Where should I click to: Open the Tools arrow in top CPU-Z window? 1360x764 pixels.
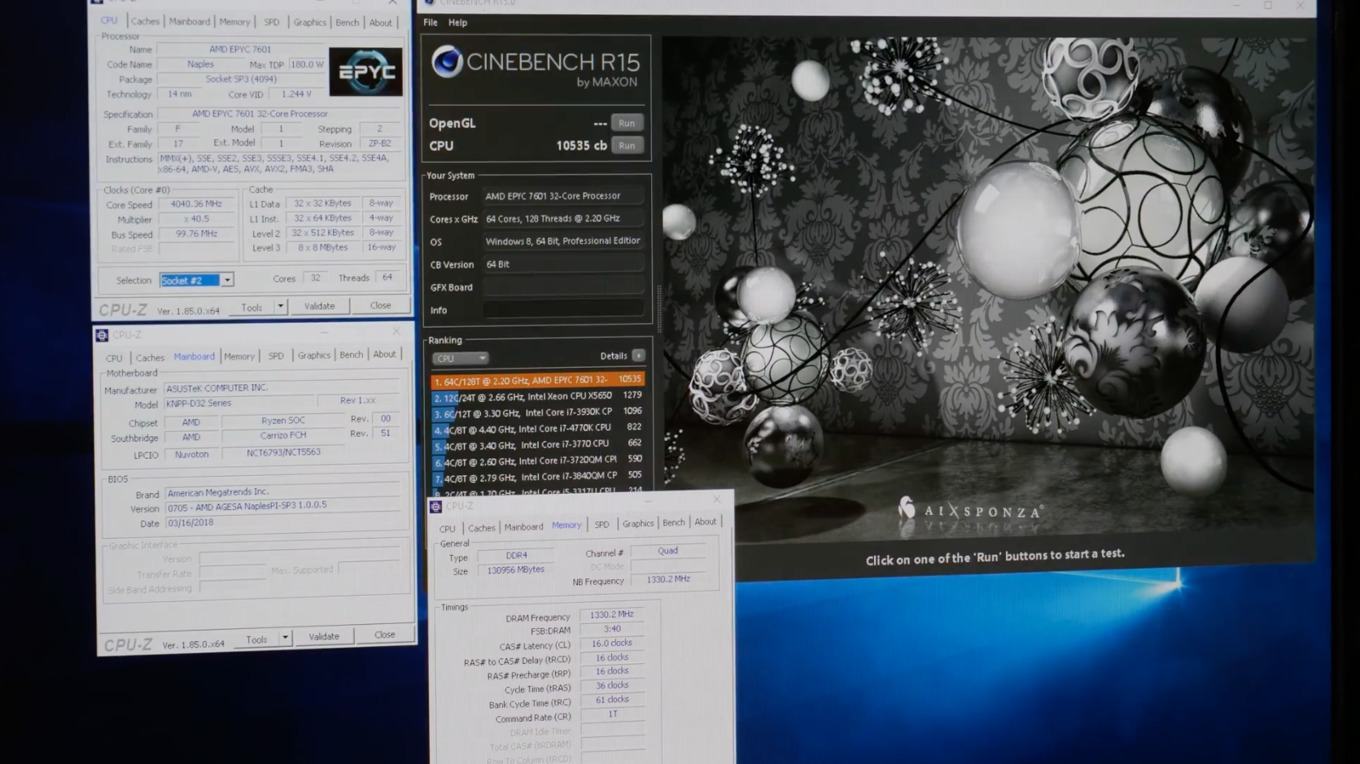pyautogui.click(x=280, y=307)
